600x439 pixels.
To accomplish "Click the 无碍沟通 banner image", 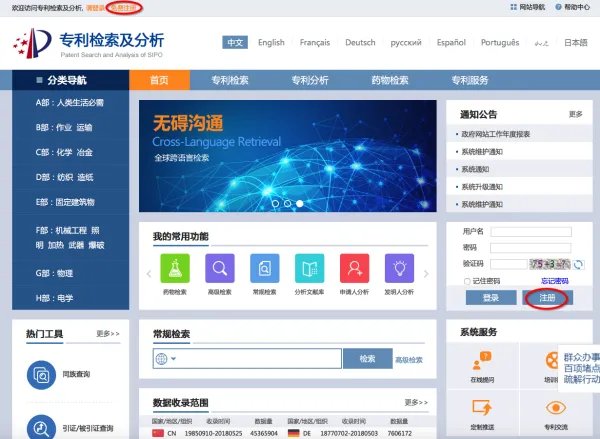I will point(288,156).
